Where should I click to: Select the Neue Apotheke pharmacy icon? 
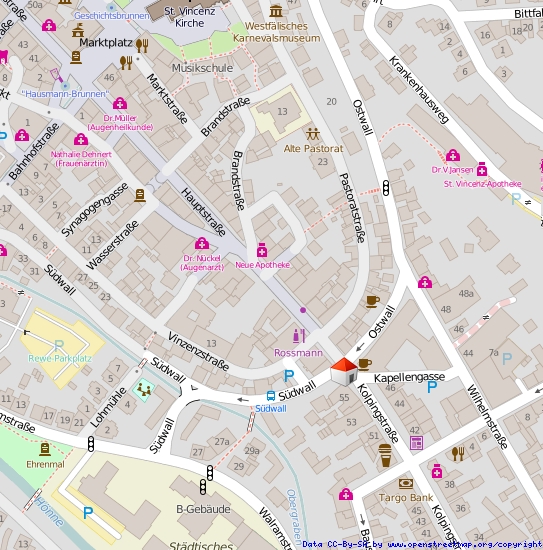click(262, 250)
